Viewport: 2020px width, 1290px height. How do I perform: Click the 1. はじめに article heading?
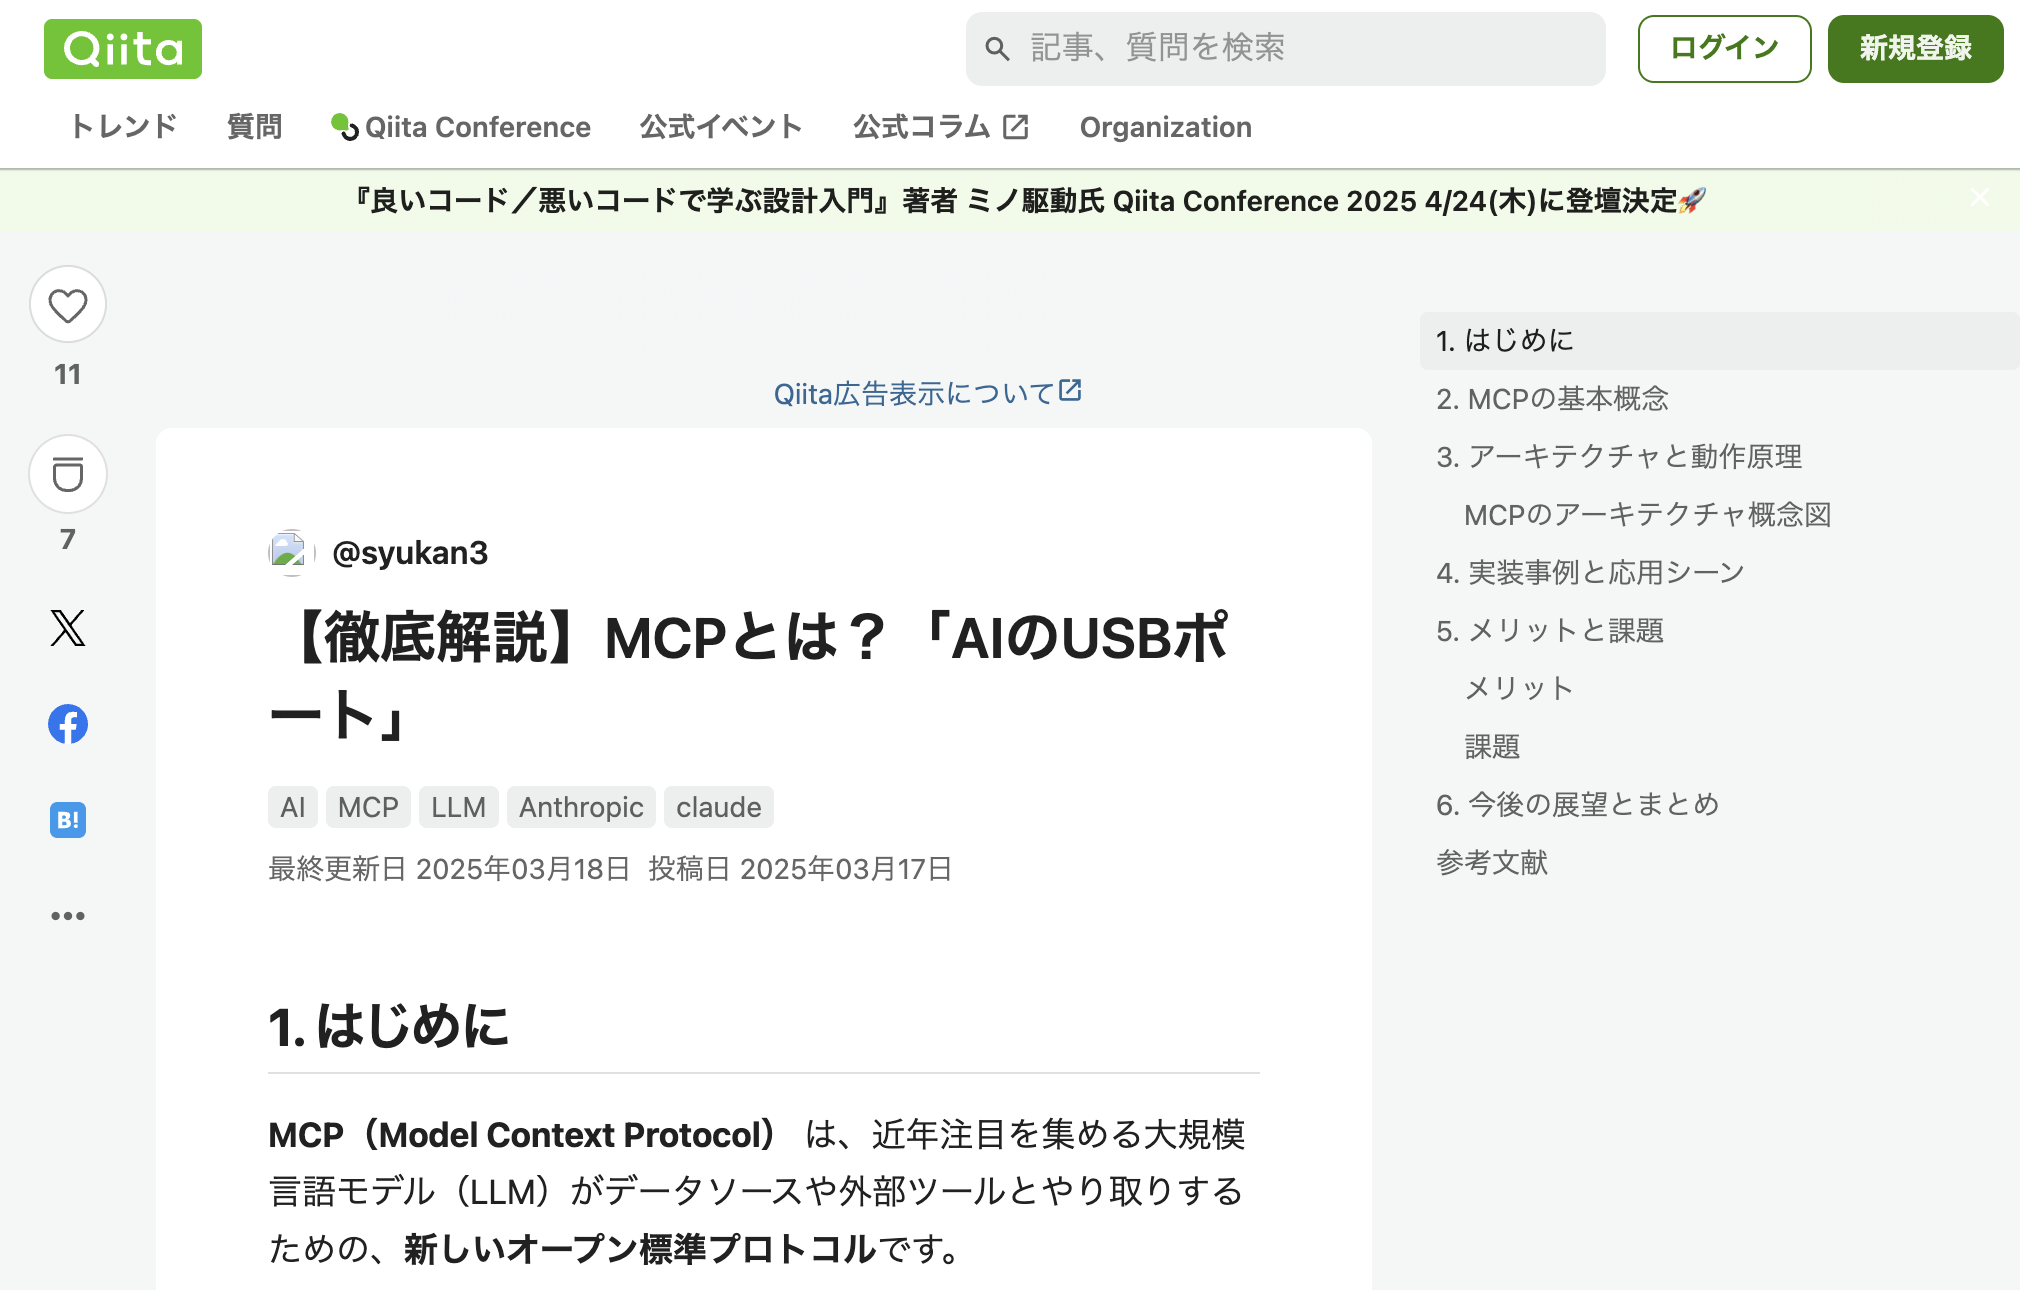[388, 1027]
